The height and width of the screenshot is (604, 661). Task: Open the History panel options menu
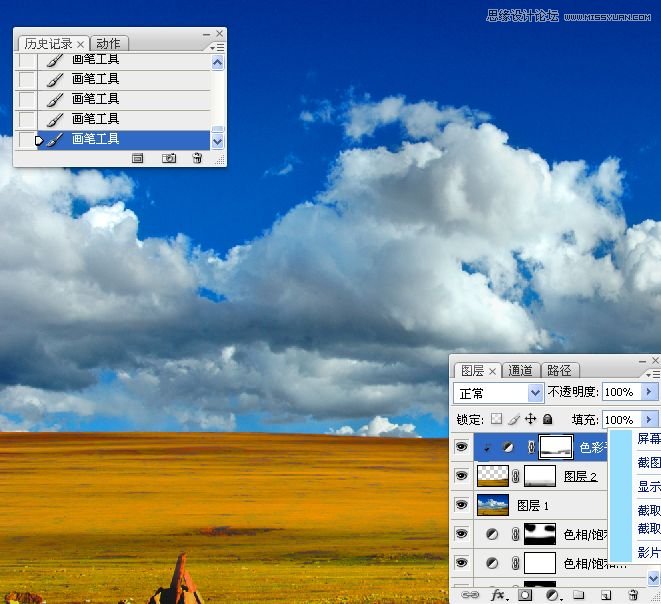point(216,47)
